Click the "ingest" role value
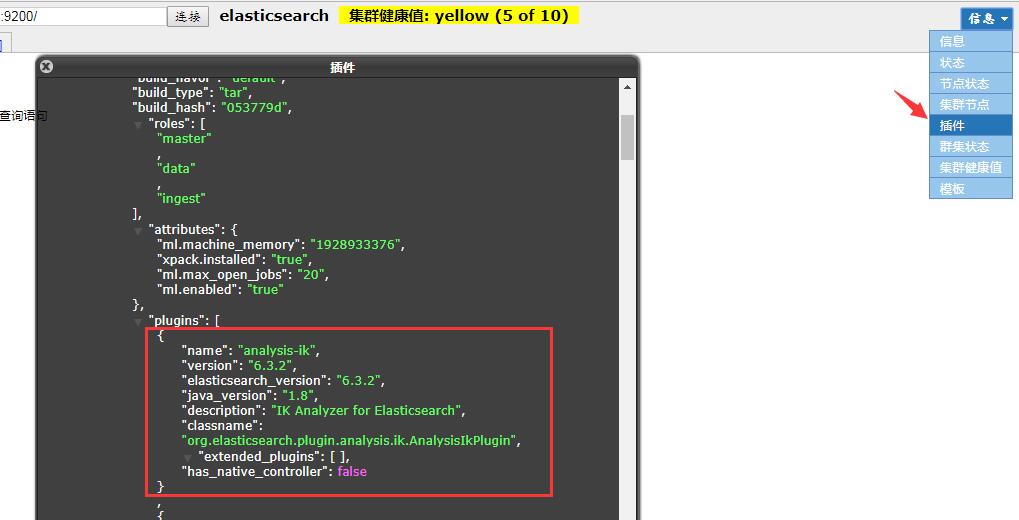 181,198
